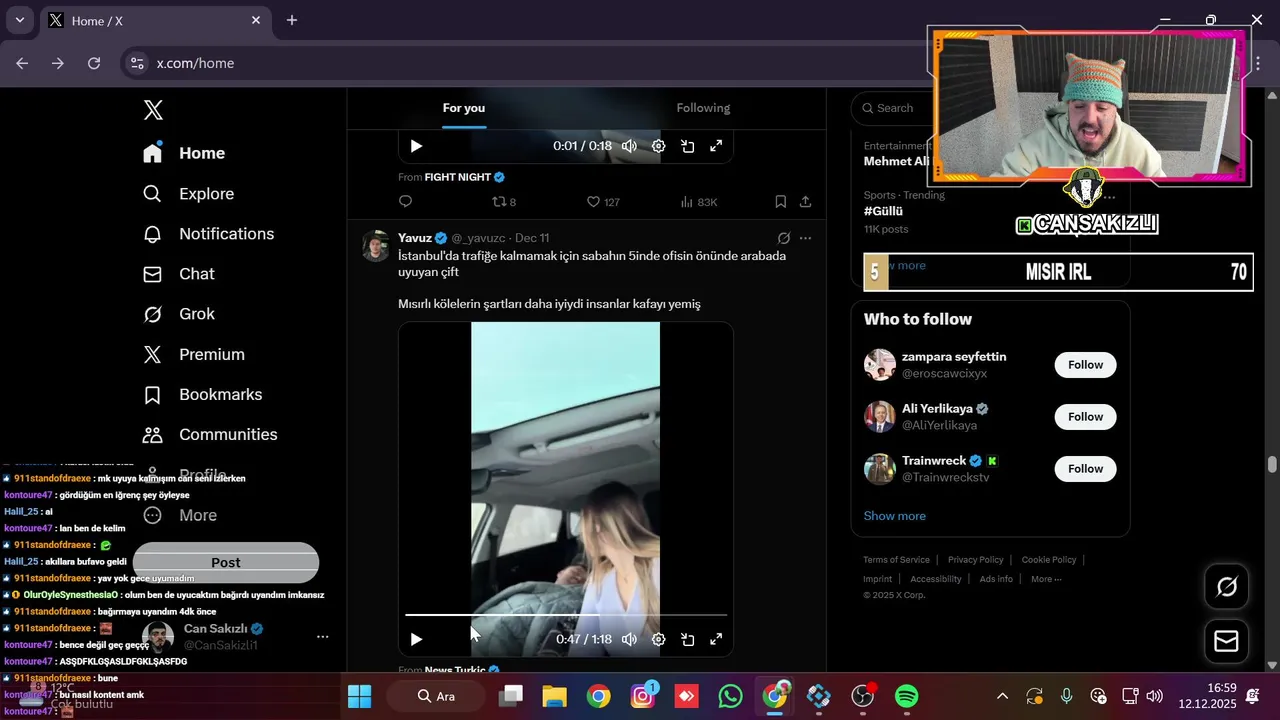Image resolution: width=1280 pixels, height=720 pixels.
Task: Click the Post button
Action: pos(226,563)
